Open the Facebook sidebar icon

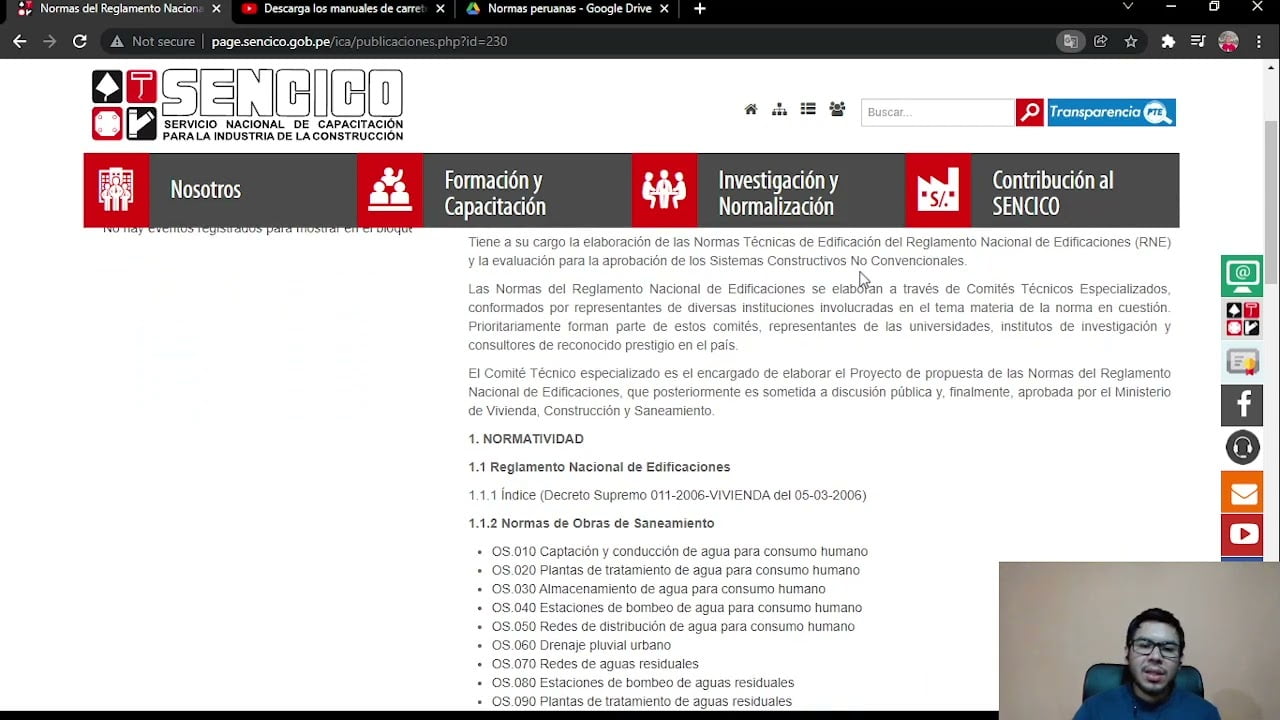[1242, 405]
